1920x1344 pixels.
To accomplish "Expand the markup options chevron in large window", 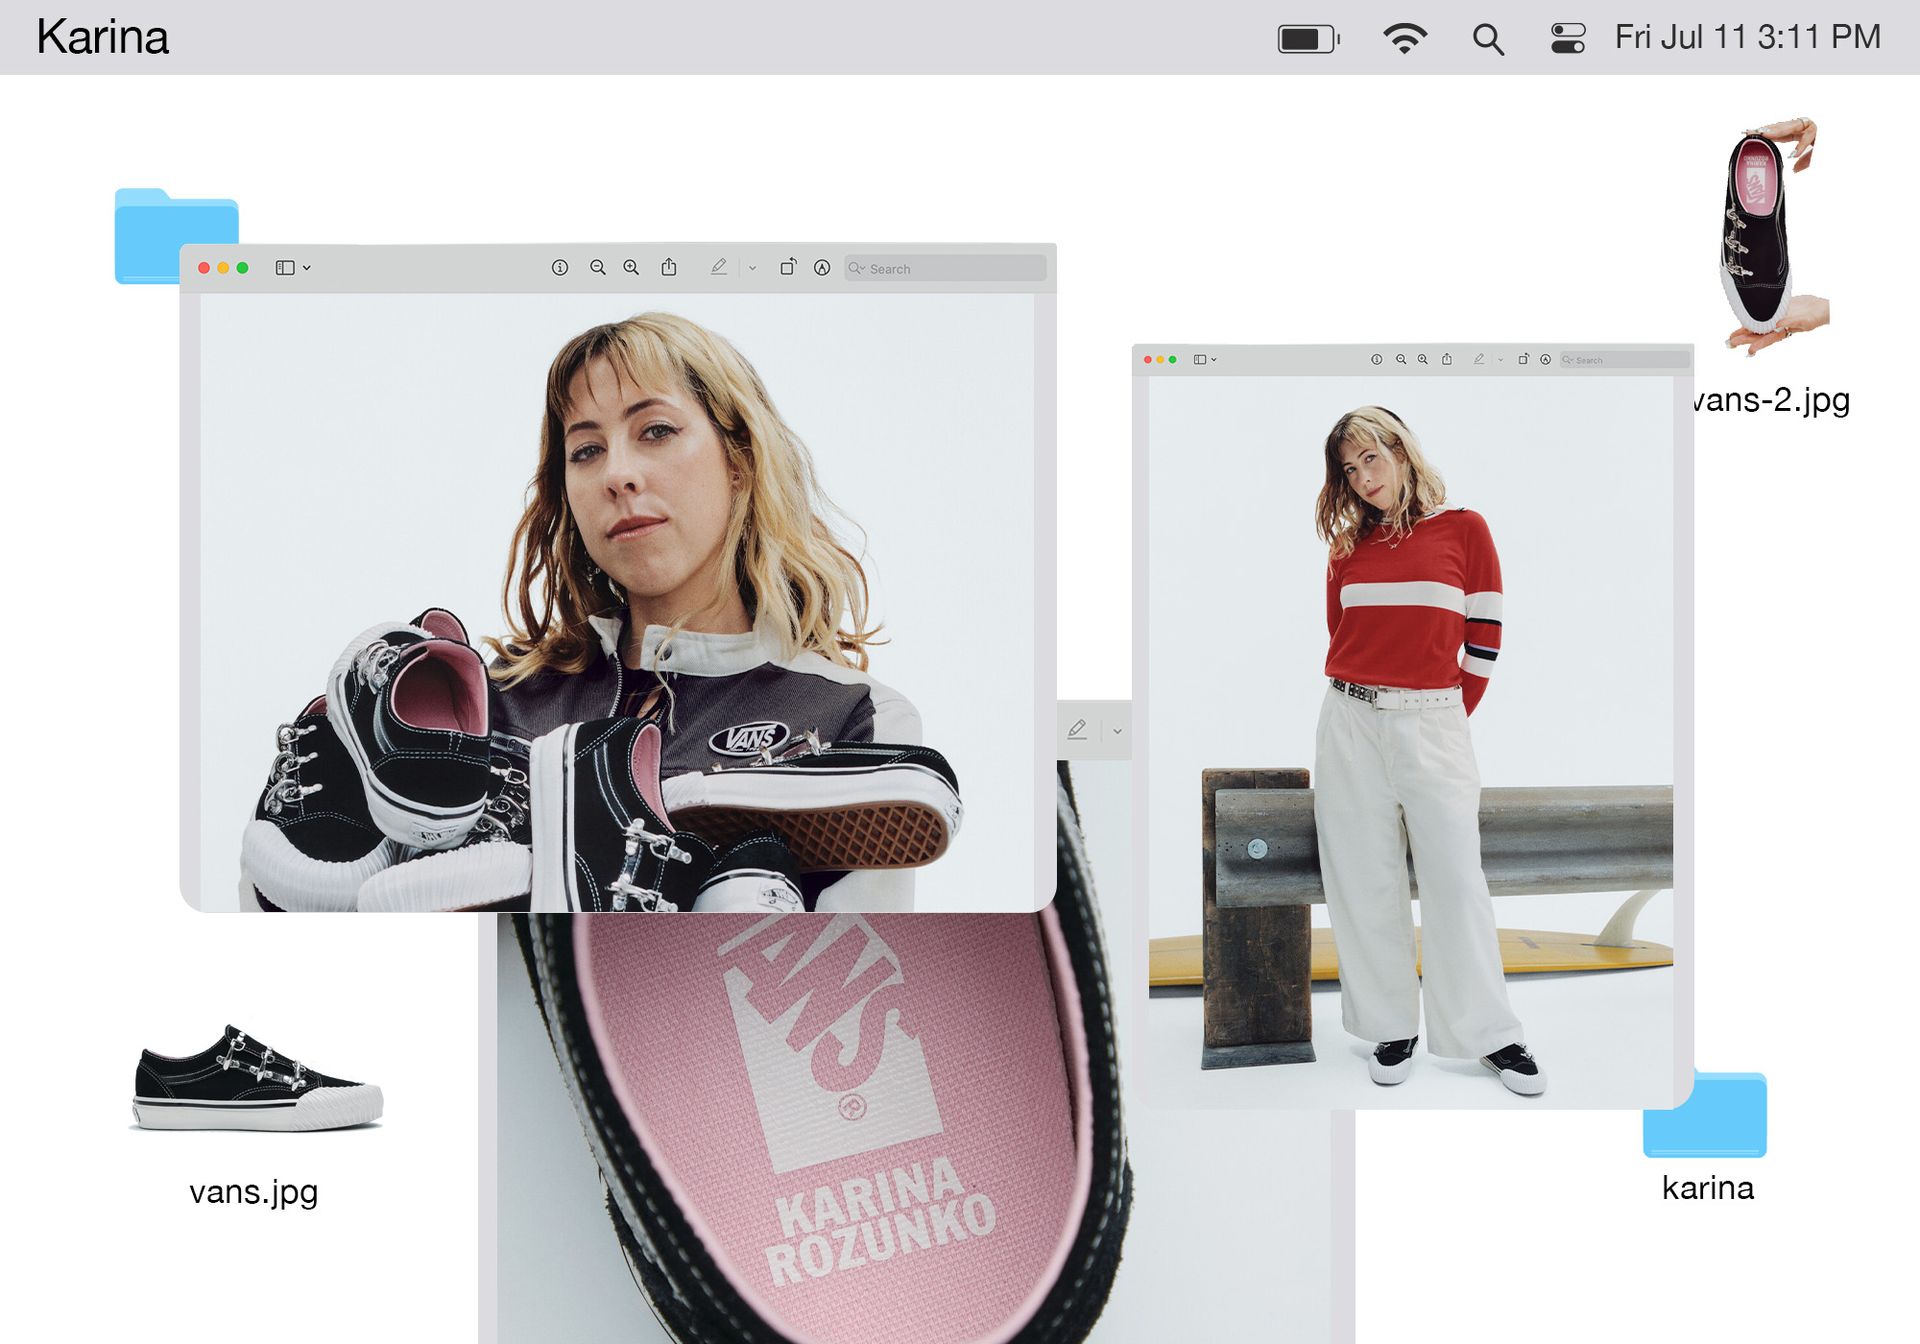I will [x=753, y=268].
